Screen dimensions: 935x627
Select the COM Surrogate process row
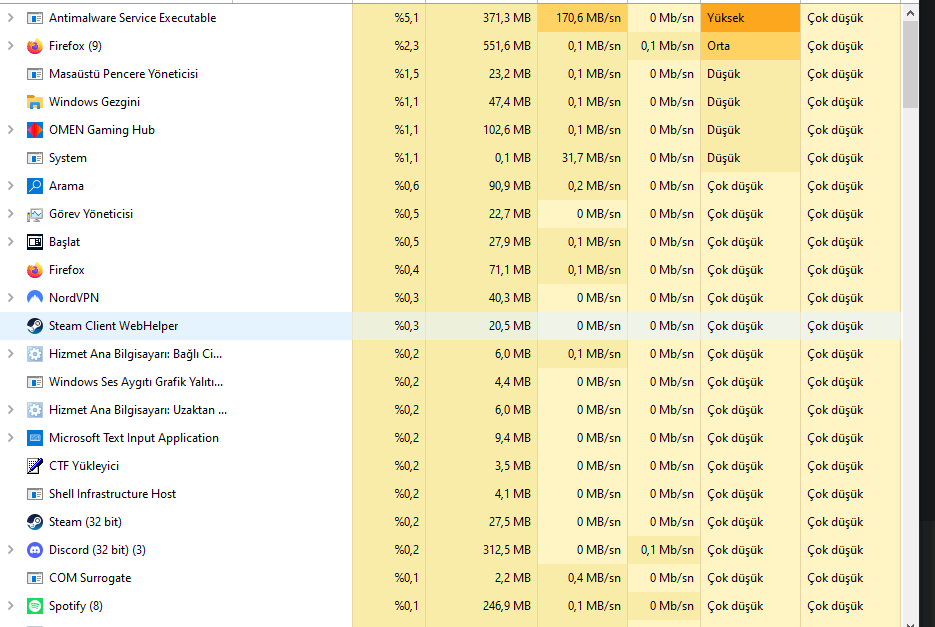(x=450, y=578)
